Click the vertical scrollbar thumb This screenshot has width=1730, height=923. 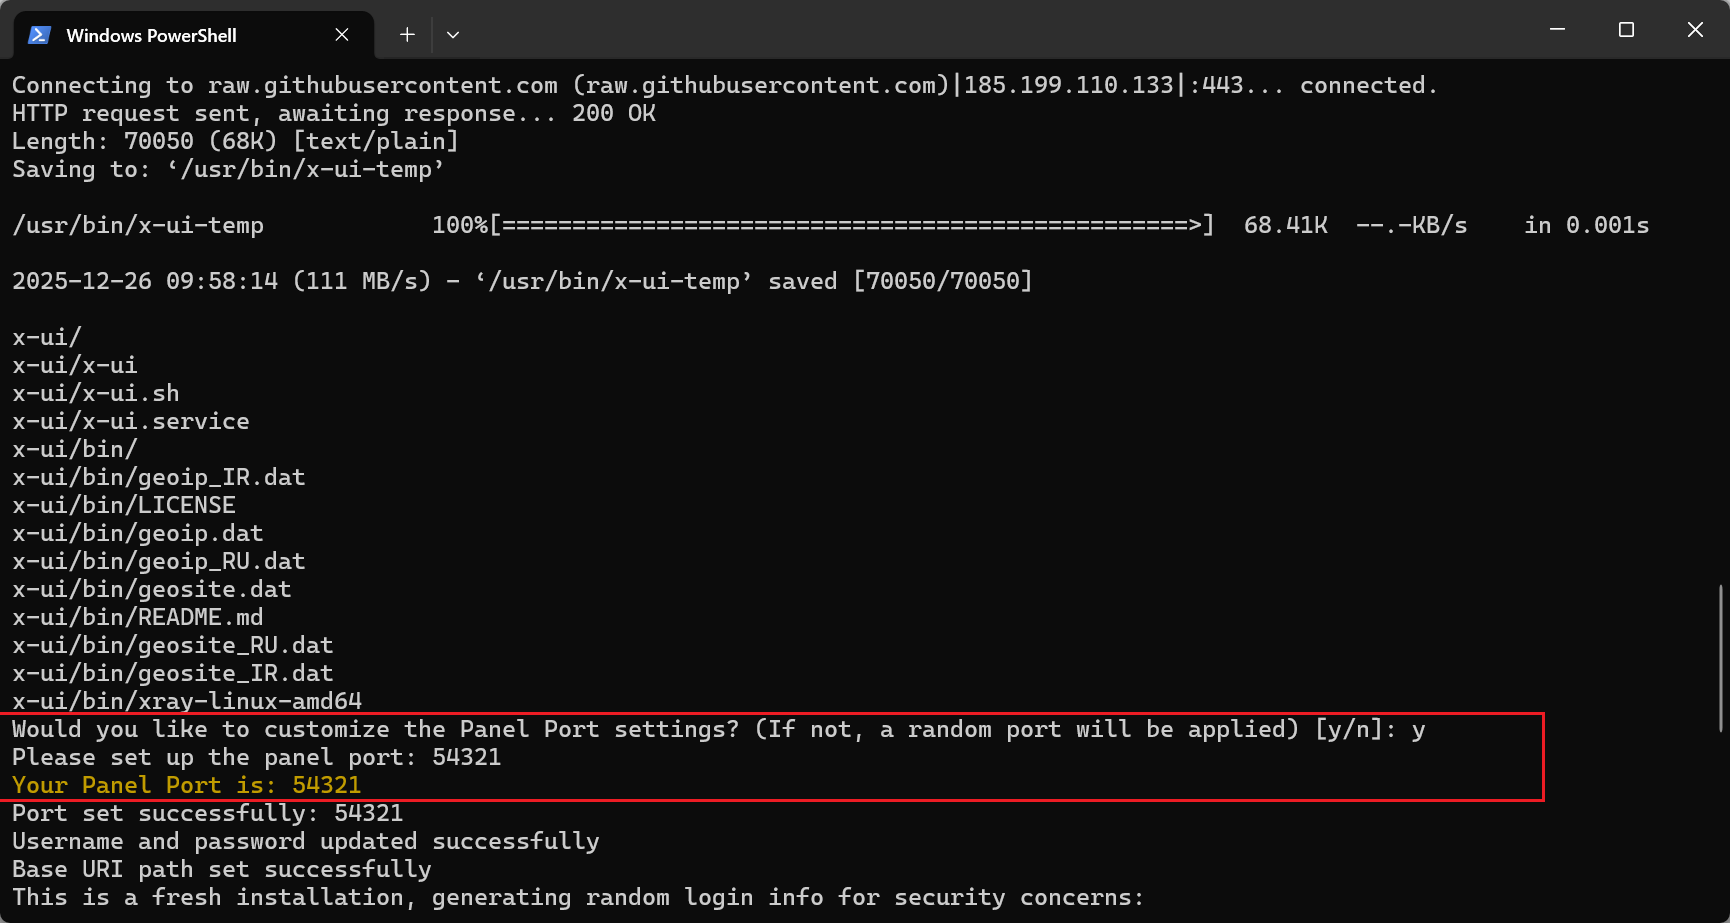tap(1722, 658)
